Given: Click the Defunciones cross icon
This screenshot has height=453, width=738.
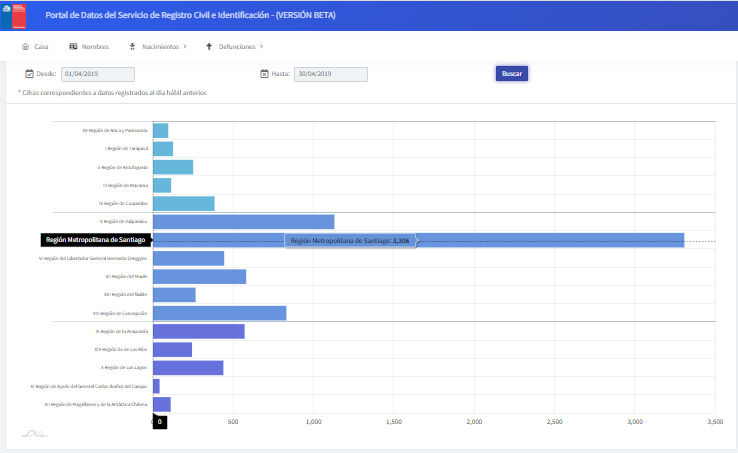Looking at the screenshot, I should (209, 47).
